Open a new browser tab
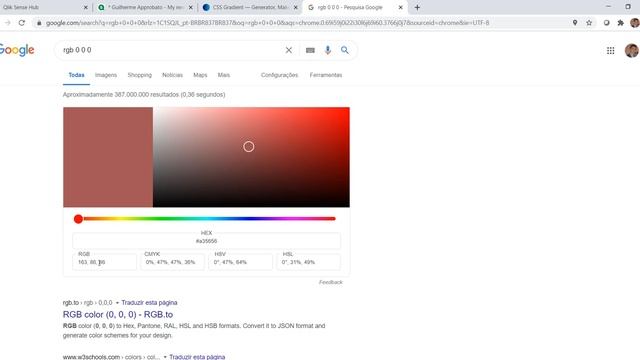This screenshot has width=640, height=360. coord(417,7)
